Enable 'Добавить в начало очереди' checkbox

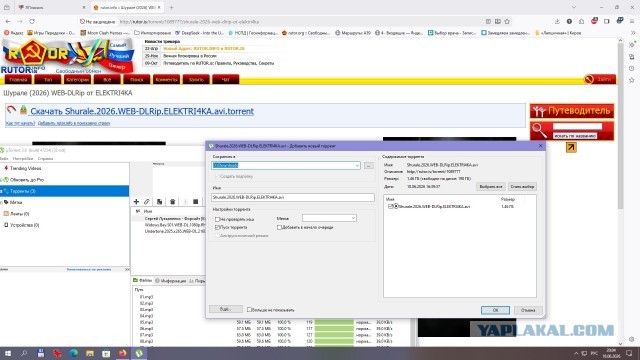pos(279,227)
